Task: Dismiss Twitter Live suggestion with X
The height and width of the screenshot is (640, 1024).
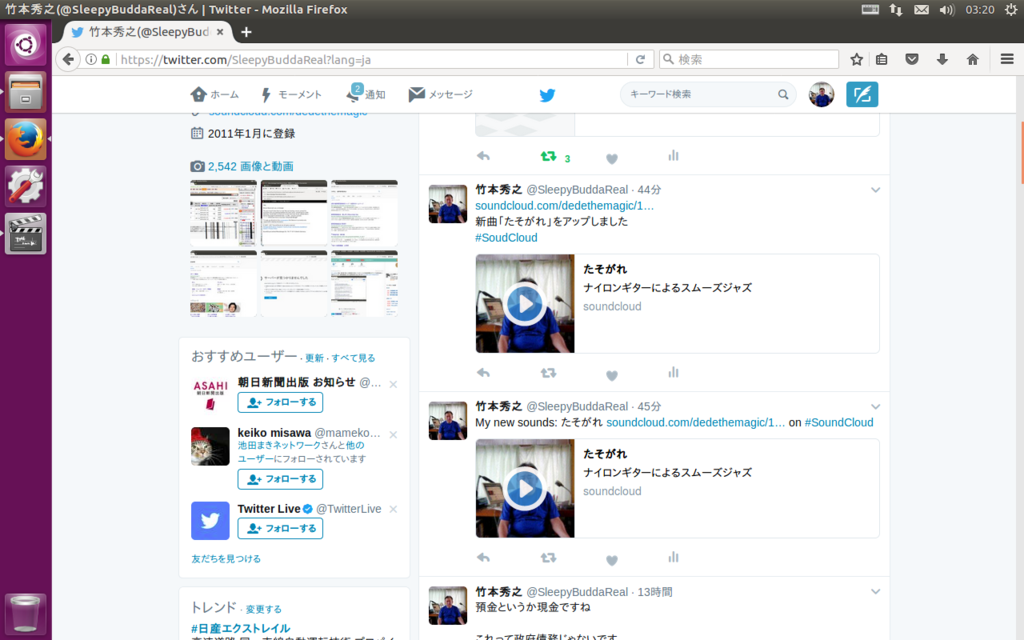Action: tap(393, 509)
